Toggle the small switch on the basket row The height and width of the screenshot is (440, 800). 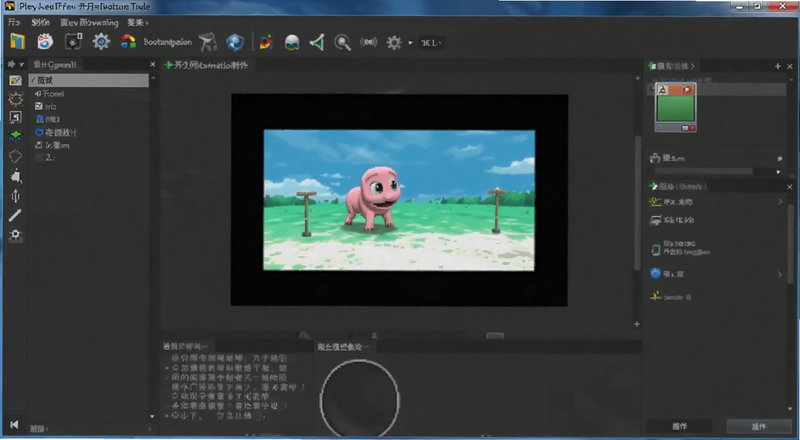coord(780,159)
